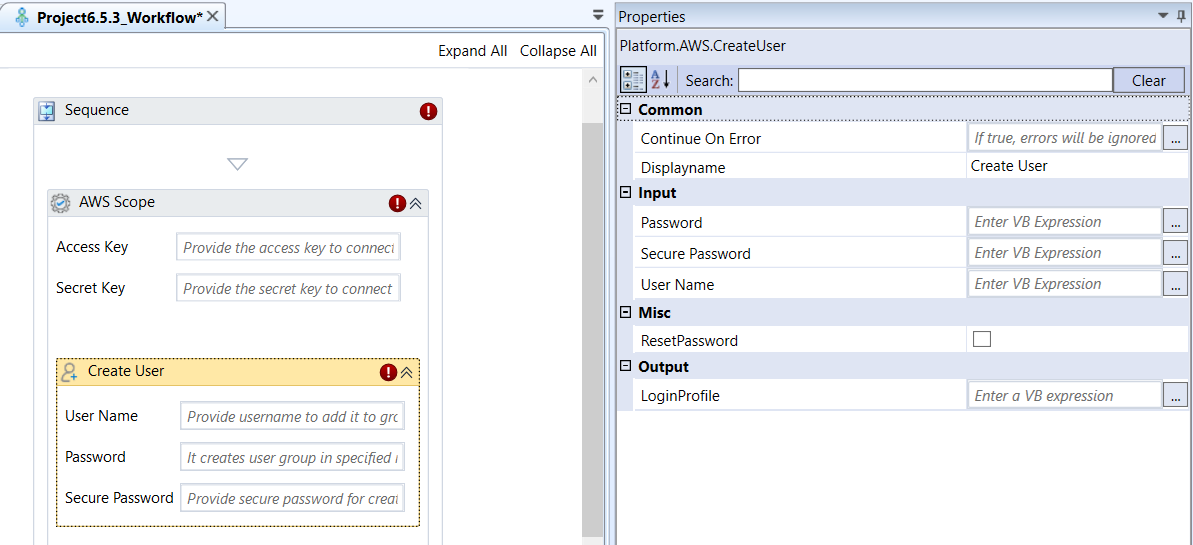Open expression editor for Secure Password property
Screen dimensions: 1193x545
[1176, 253]
